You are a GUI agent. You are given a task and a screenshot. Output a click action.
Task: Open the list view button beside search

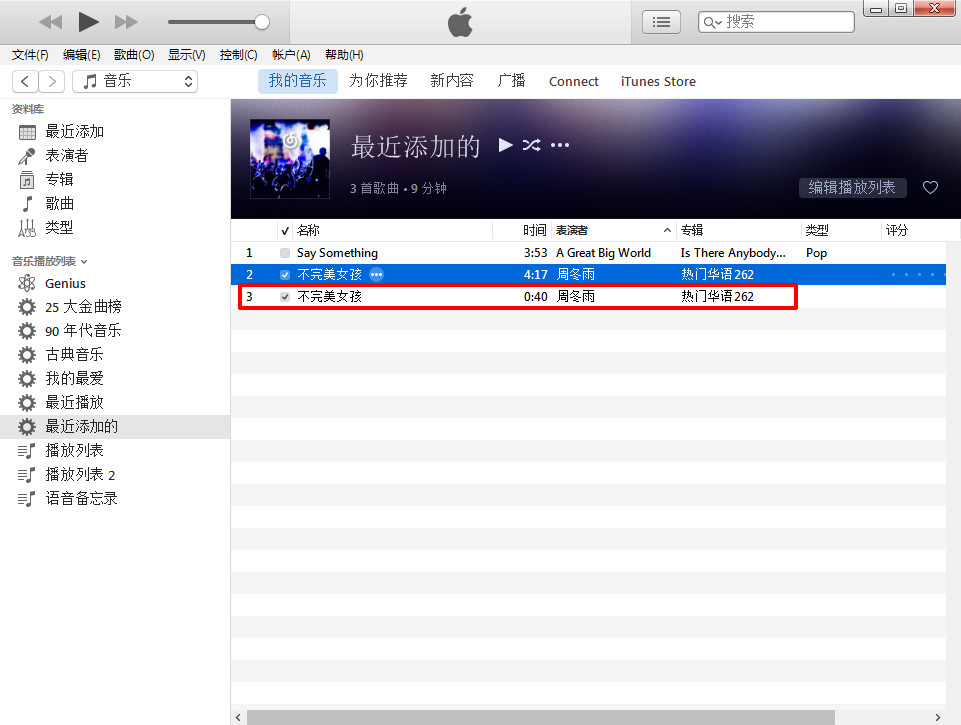click(661, 23)
